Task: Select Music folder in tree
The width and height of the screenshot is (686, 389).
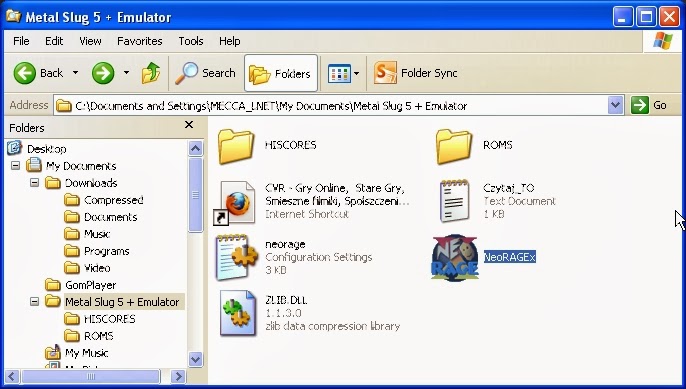Action: pyautogui.click(x=97, y=234)
